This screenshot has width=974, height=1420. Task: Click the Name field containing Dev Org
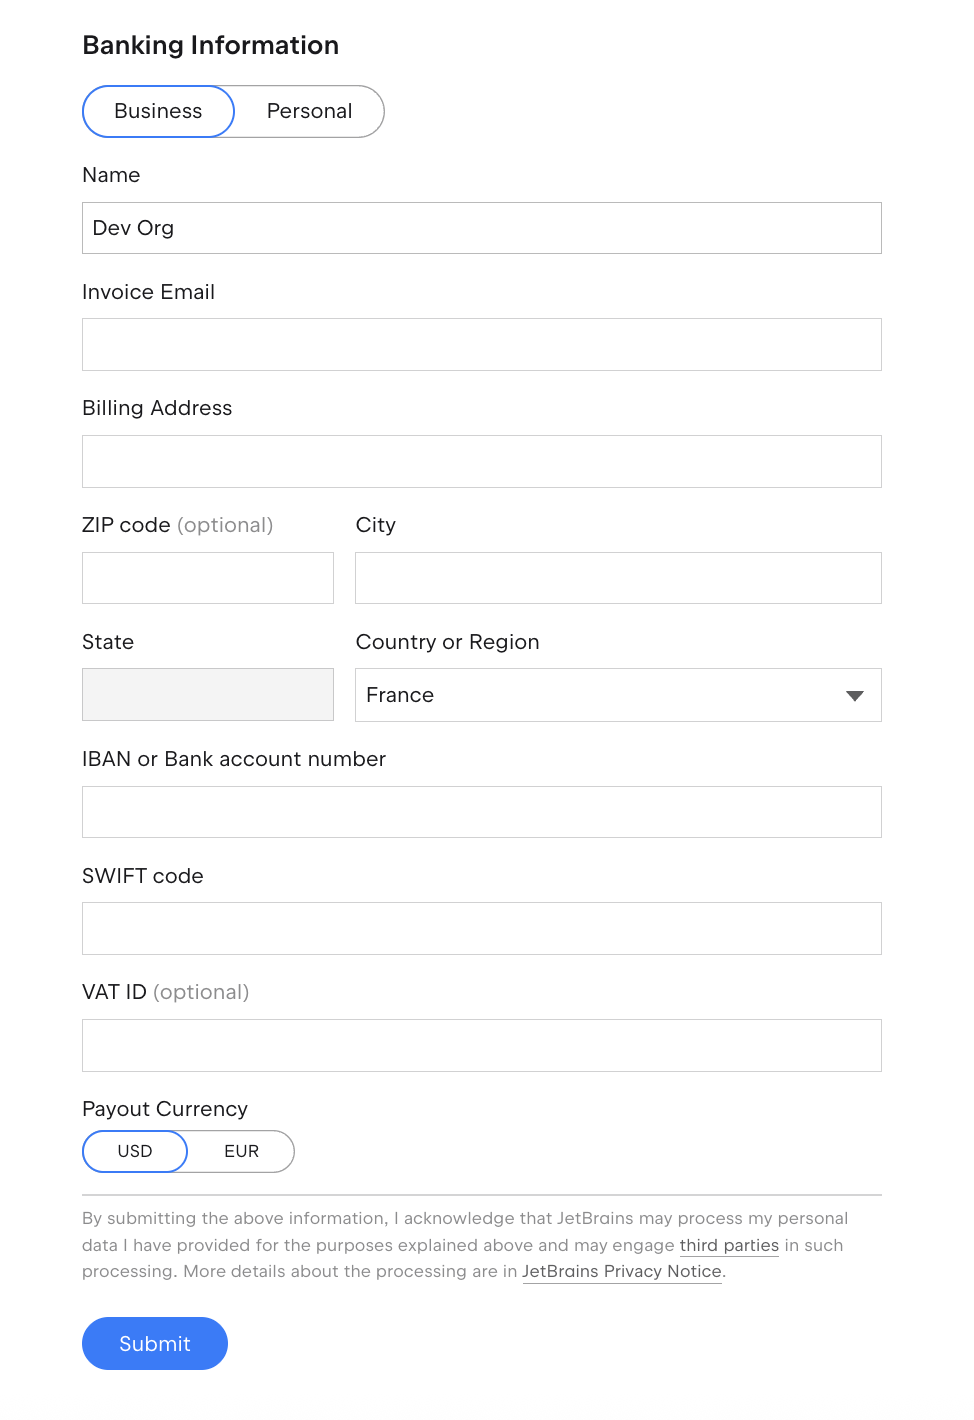pyautogui.click(x=481, y=228)
